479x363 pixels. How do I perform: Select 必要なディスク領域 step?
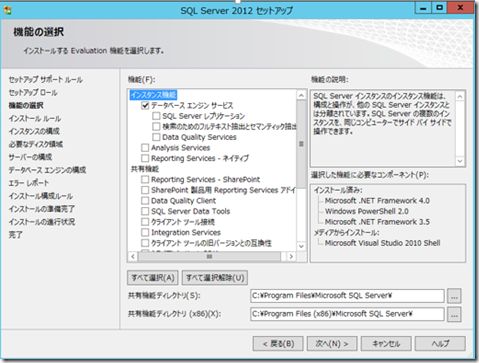click(x=36, y=144)
